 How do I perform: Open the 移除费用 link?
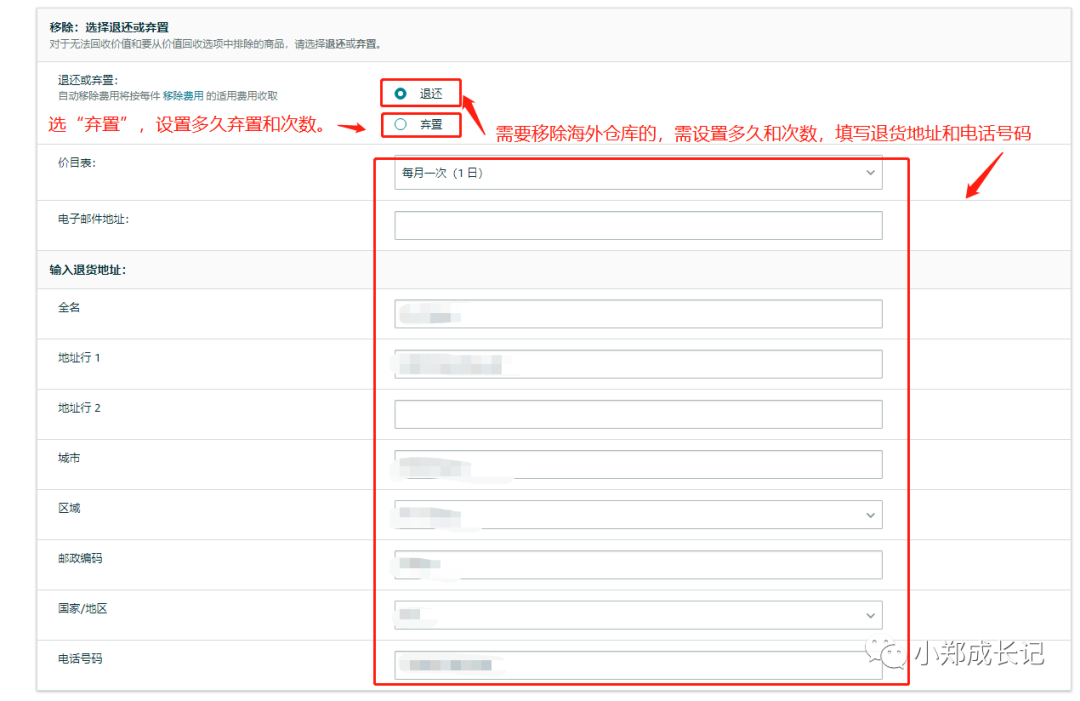click(183, 96)
